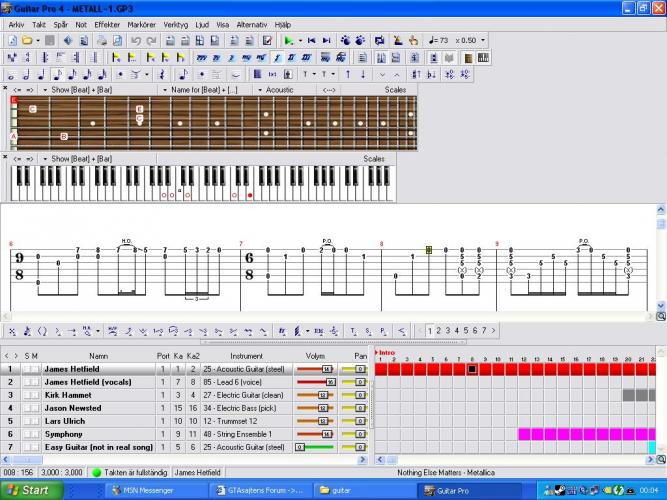The image size is (667, 500).
Task: Click the Play button in toolbar
Action: click(288, 40)
